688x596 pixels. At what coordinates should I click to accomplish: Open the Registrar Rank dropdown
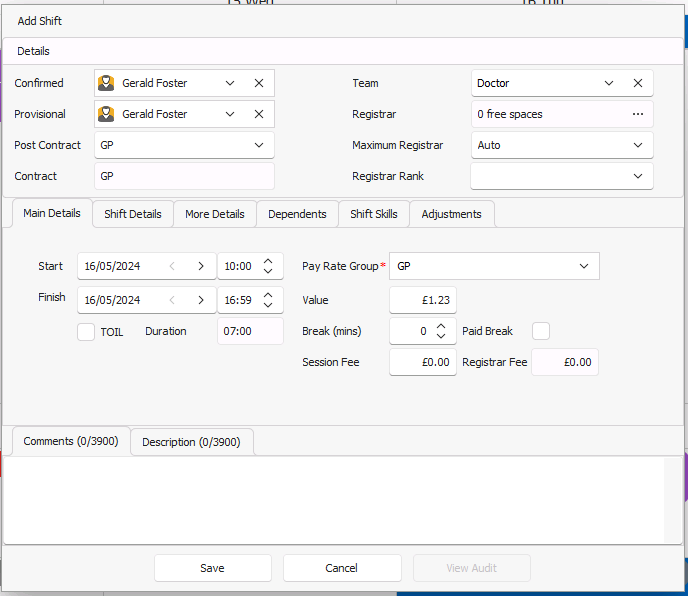point(638,176)
